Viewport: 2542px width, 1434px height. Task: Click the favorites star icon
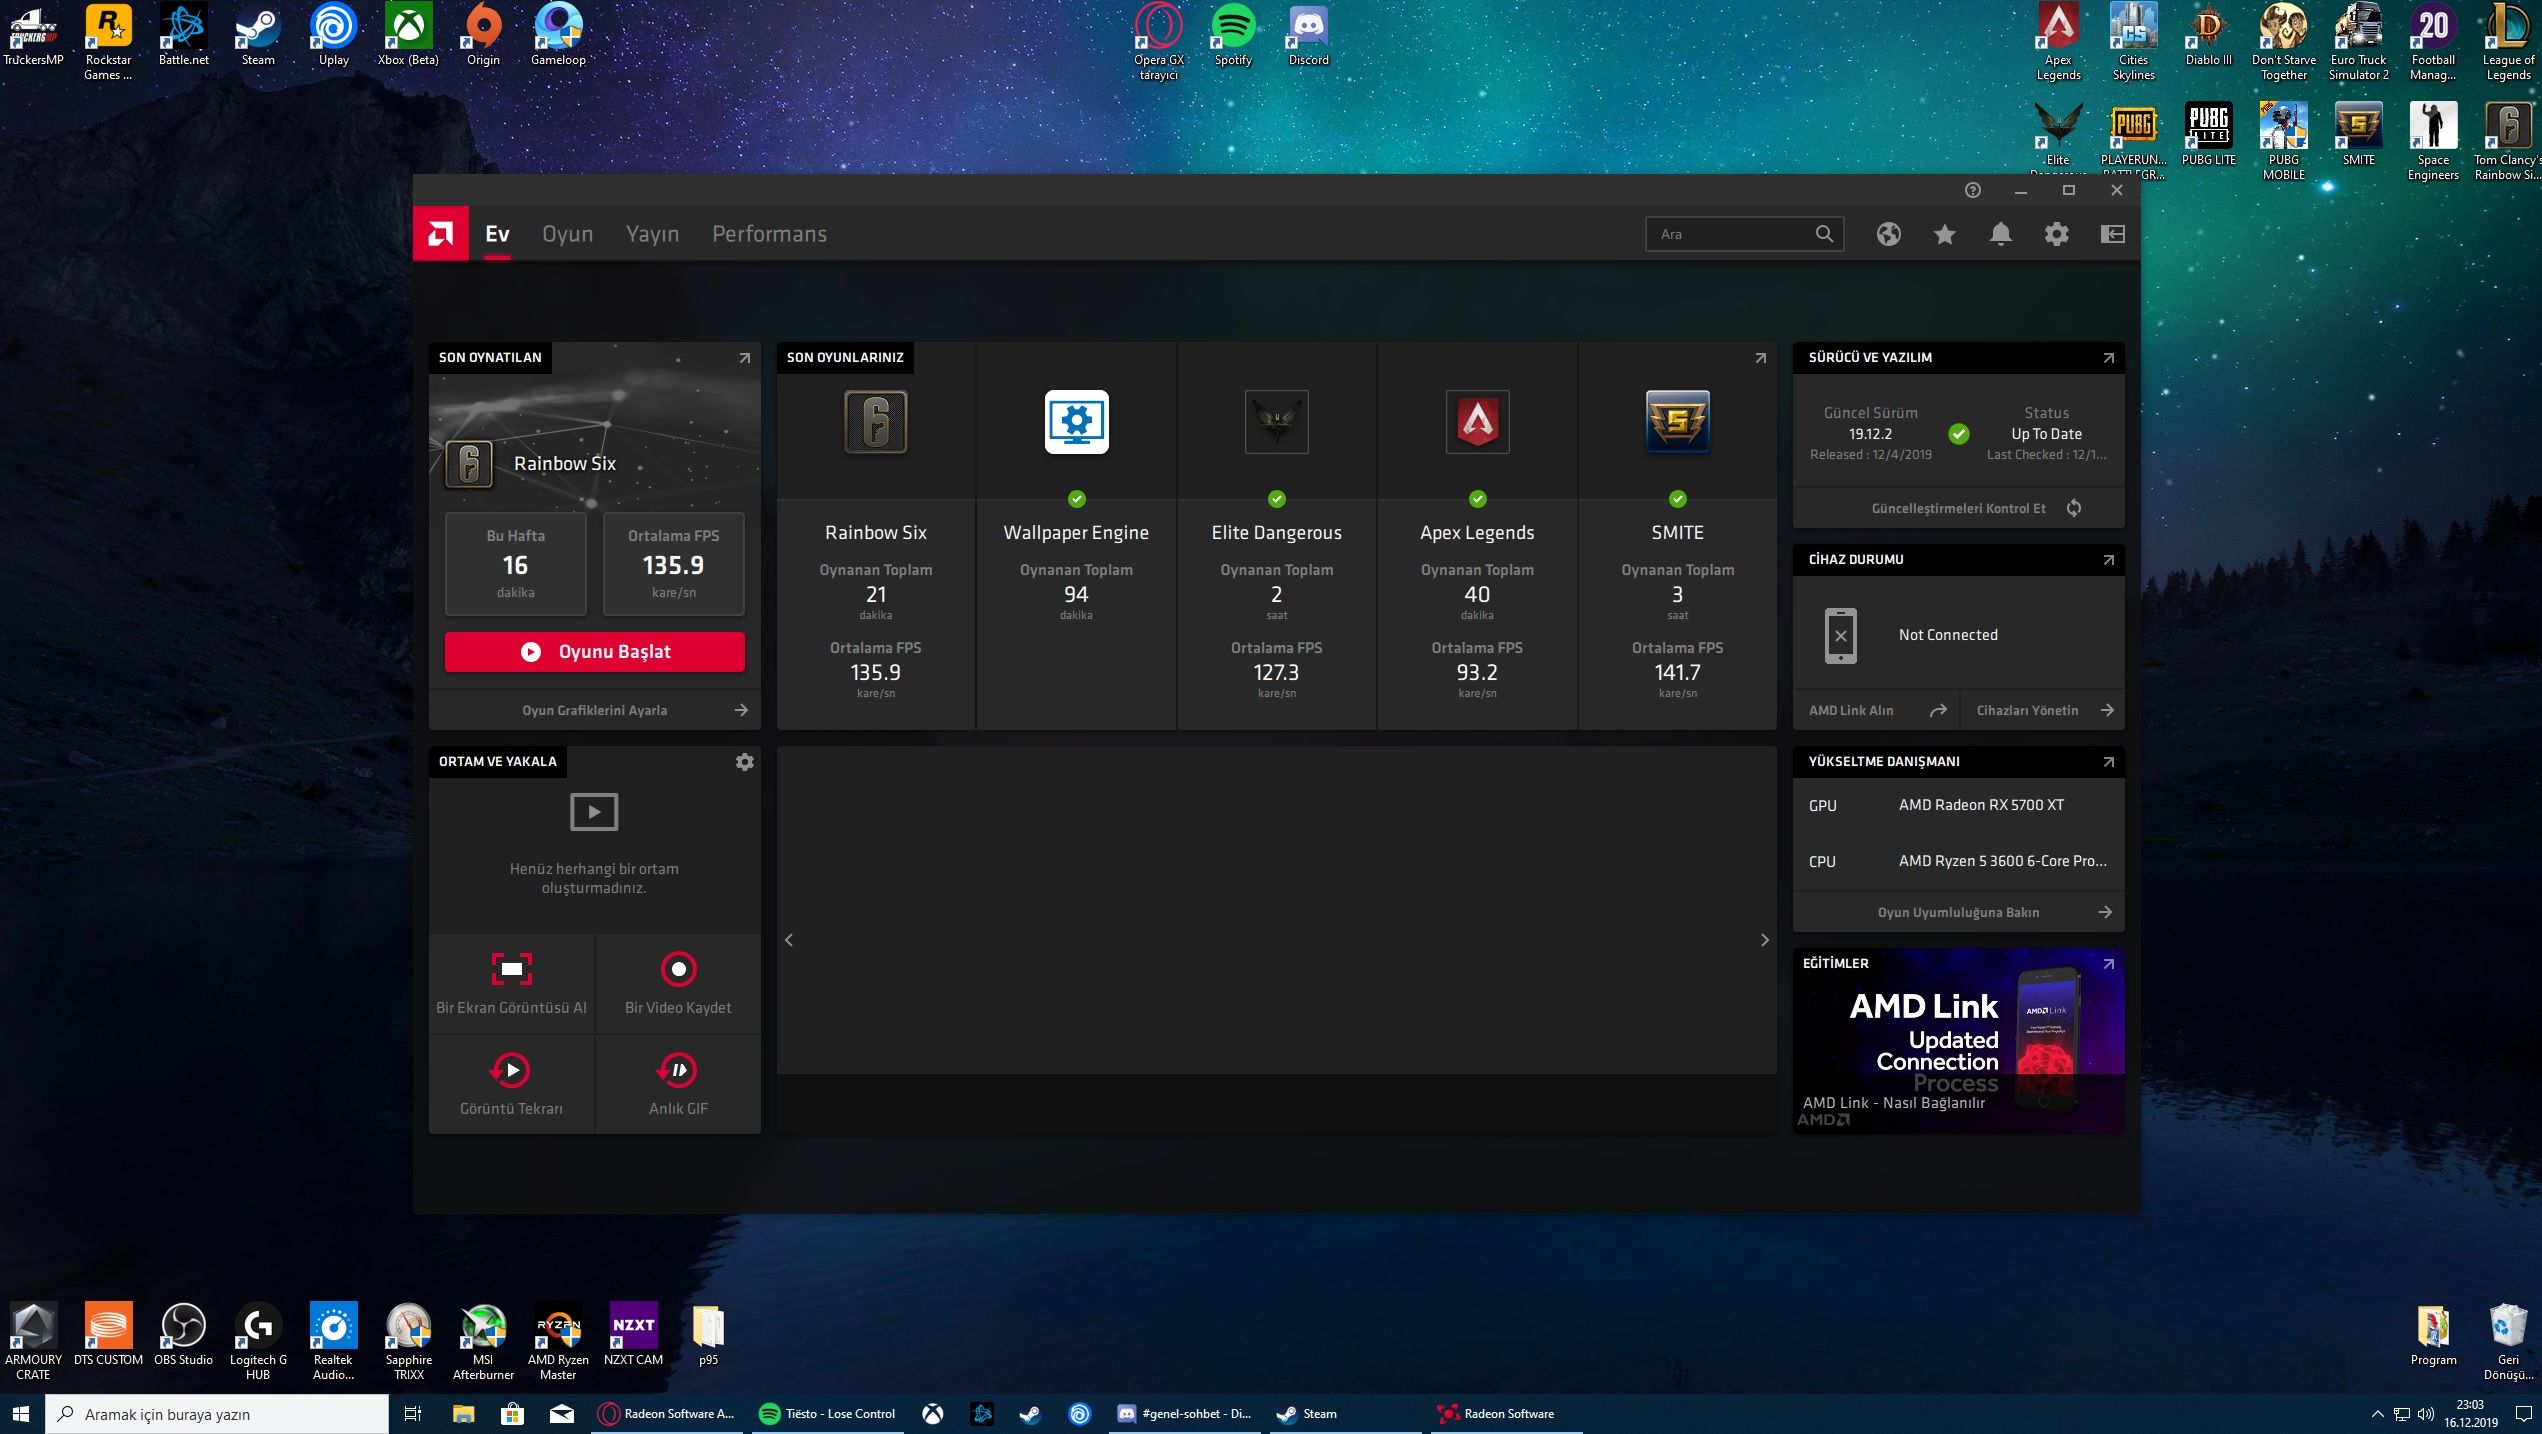[x=1944, y=234]
